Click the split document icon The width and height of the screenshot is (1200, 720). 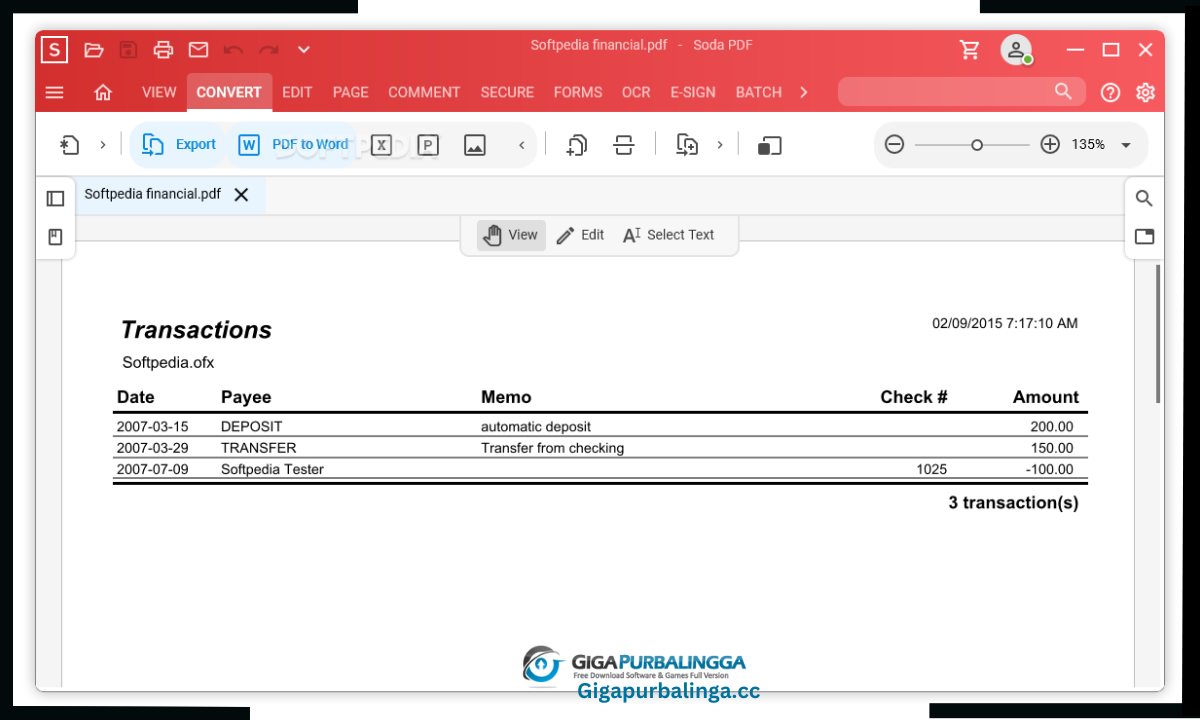click(624, 145)
